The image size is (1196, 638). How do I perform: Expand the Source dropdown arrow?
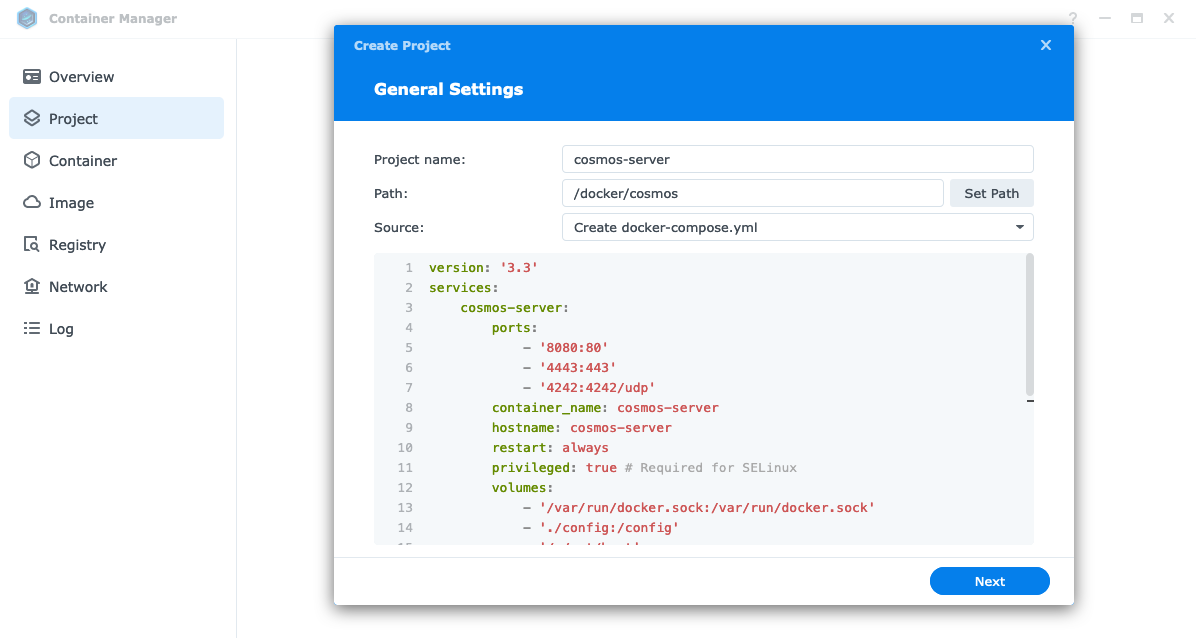click(1019, 228)
